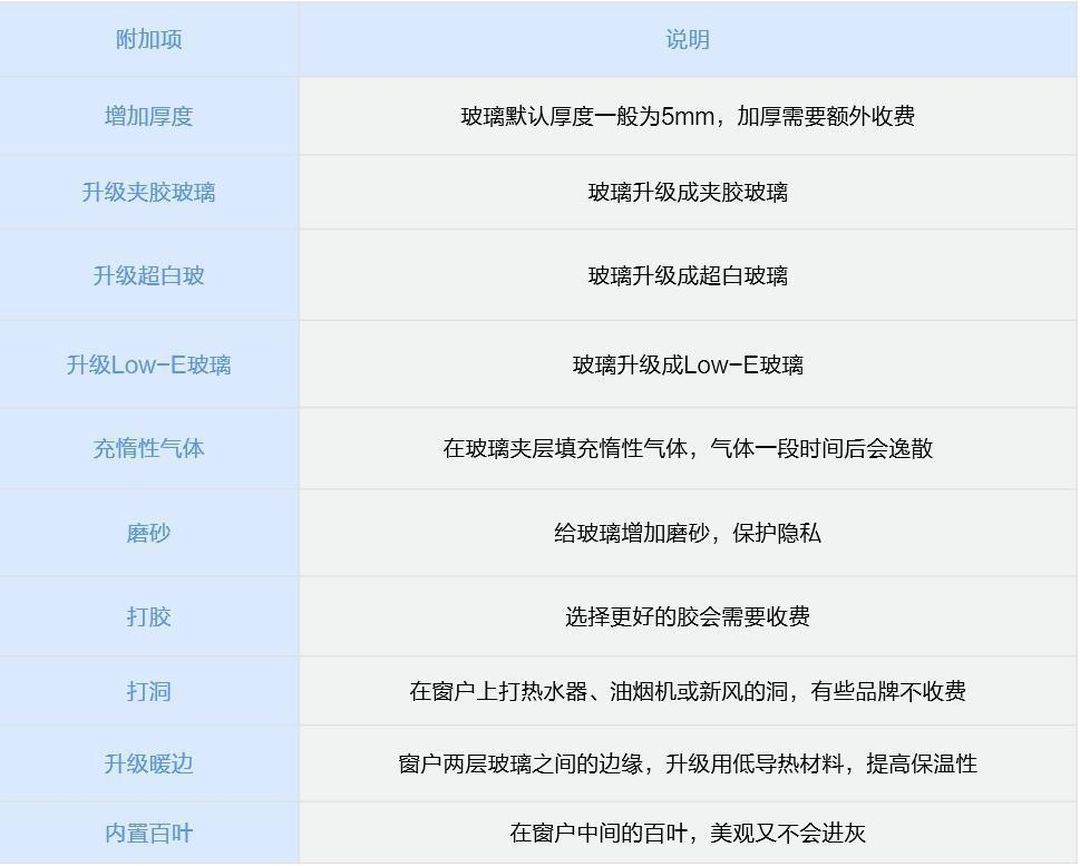Viewport: 1080px width, 866px height.
Task: Select the 保护隐私 frosted glass description
Action: (687, 533)
